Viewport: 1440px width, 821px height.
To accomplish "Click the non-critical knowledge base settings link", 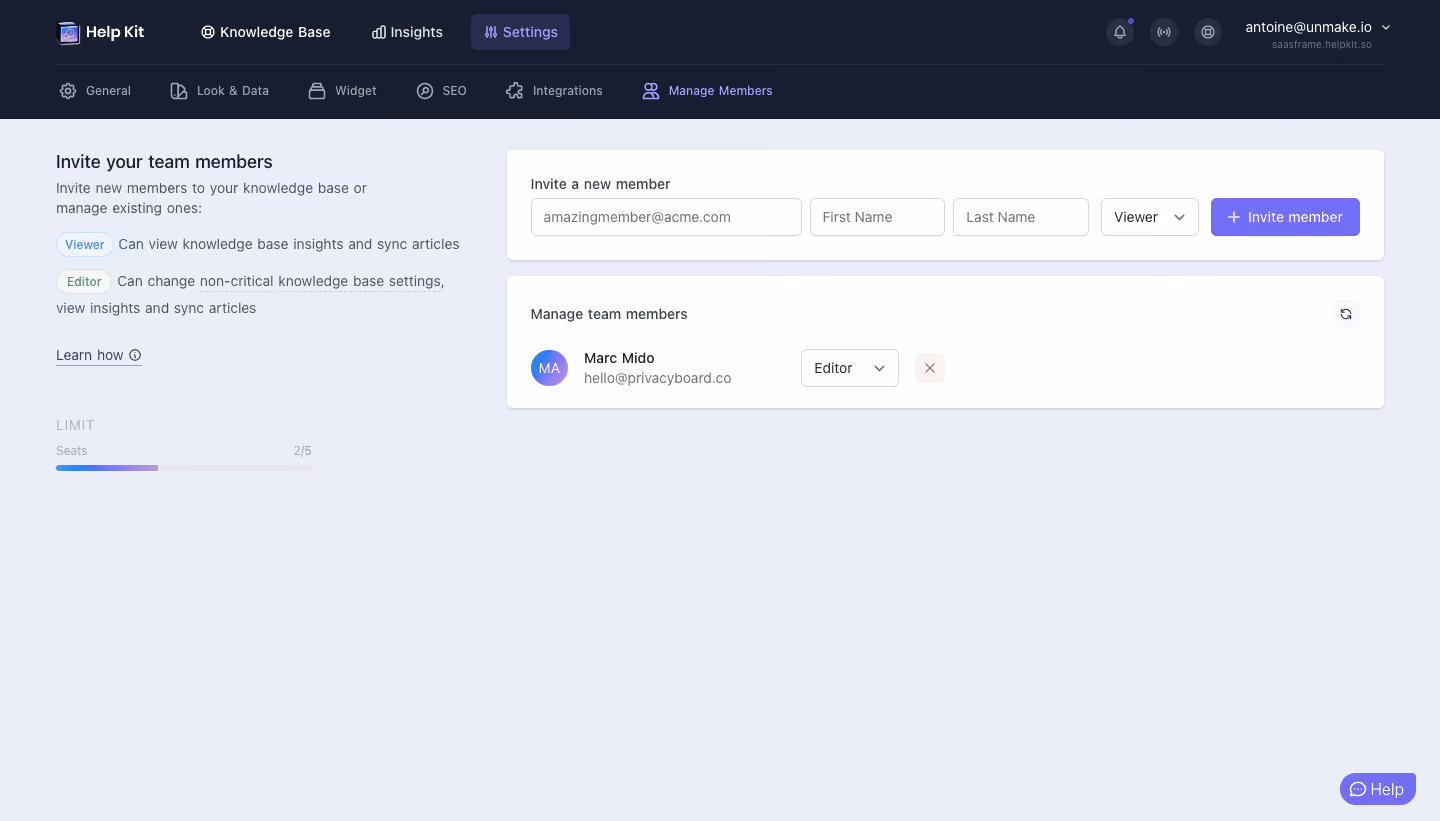I will tap(321, 281).
